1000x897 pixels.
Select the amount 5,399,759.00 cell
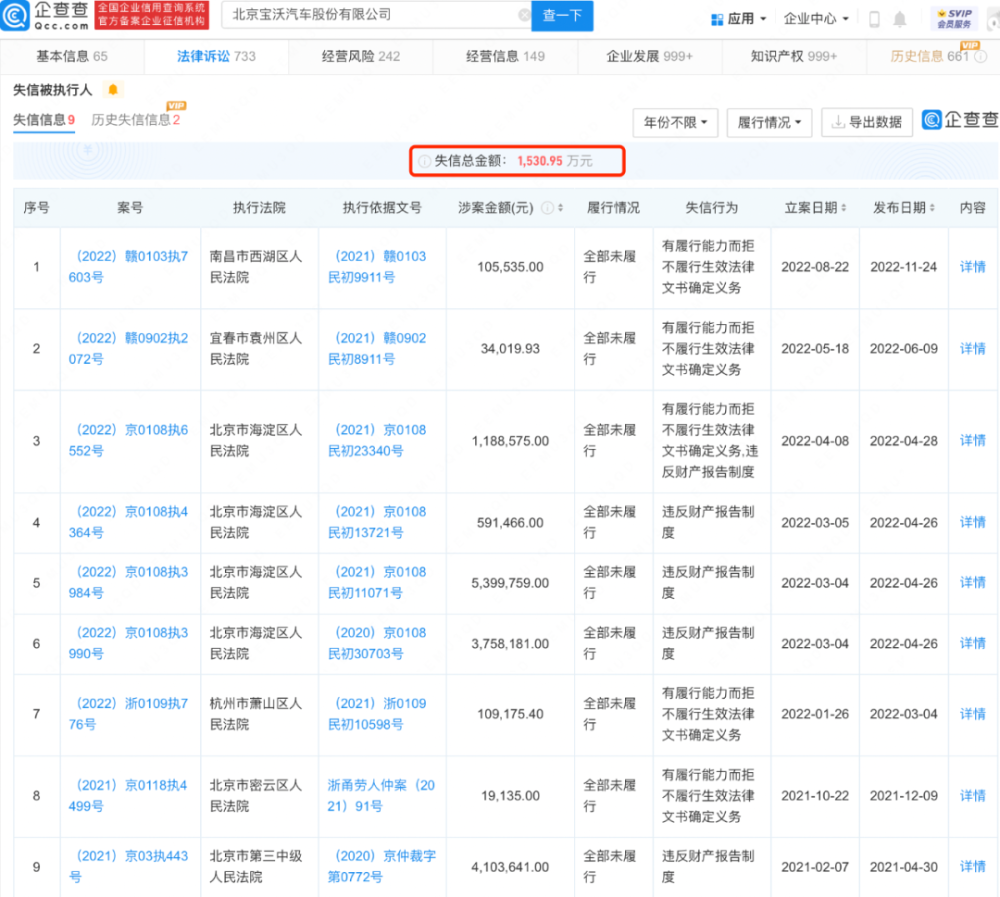point(510,583)
